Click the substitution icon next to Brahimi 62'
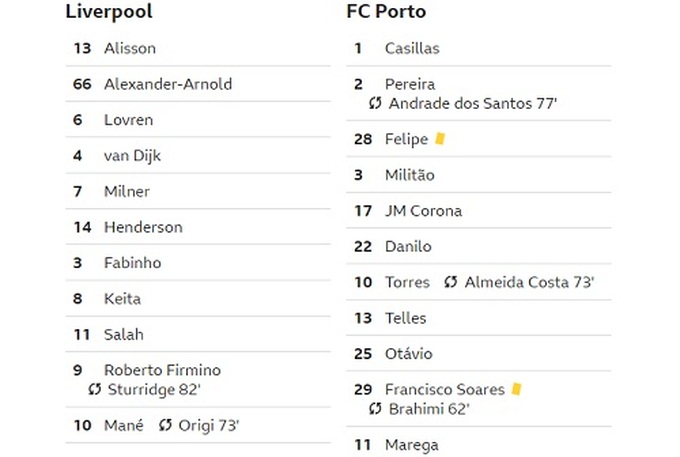 (375, 408)
